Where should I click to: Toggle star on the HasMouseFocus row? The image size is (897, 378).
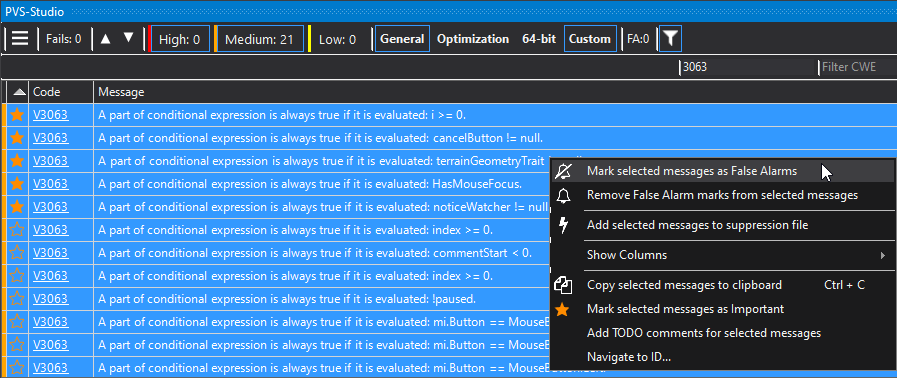[x=18, y=184]
